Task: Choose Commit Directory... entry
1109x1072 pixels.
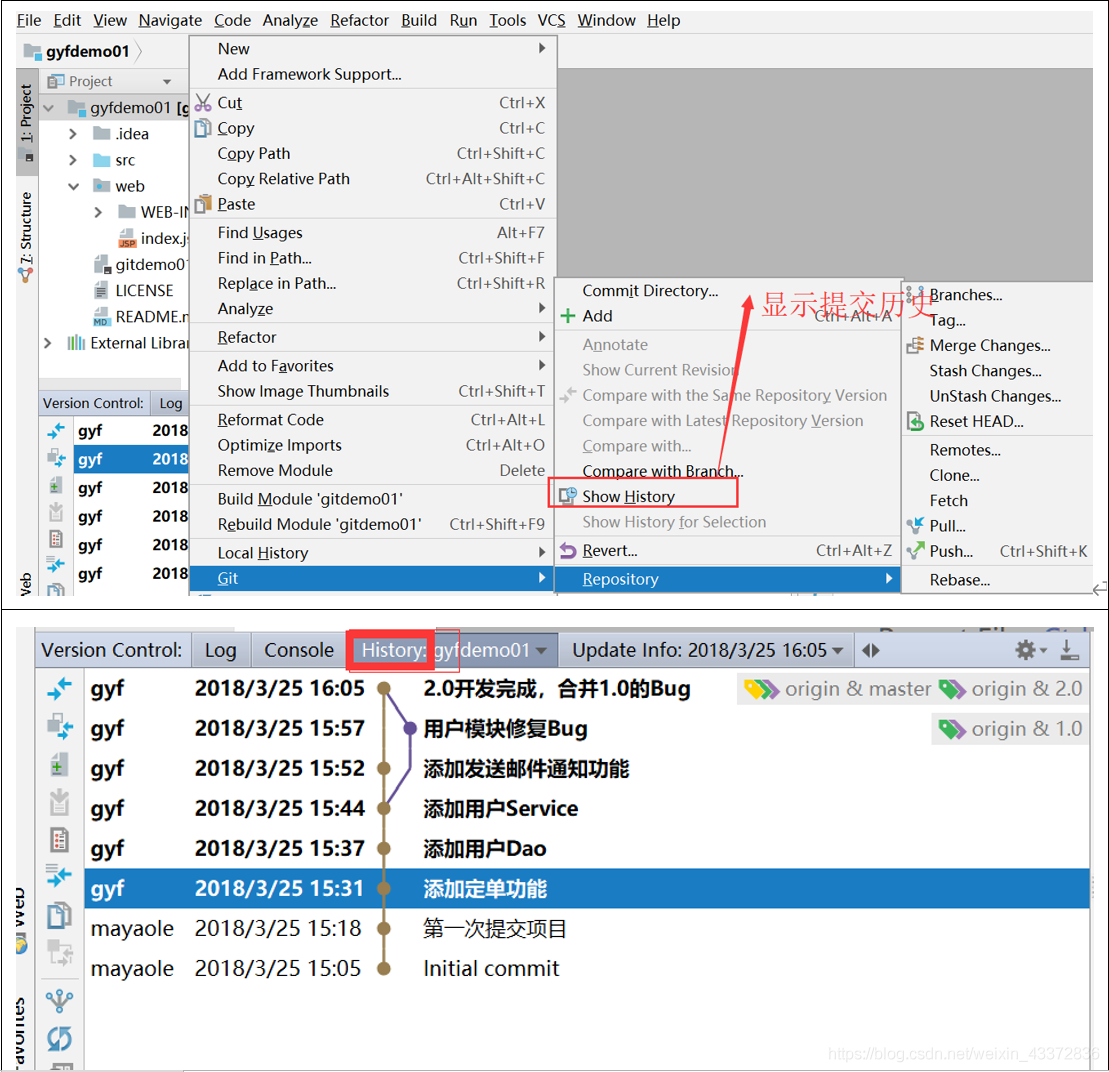Action: [x=650, y=291]
